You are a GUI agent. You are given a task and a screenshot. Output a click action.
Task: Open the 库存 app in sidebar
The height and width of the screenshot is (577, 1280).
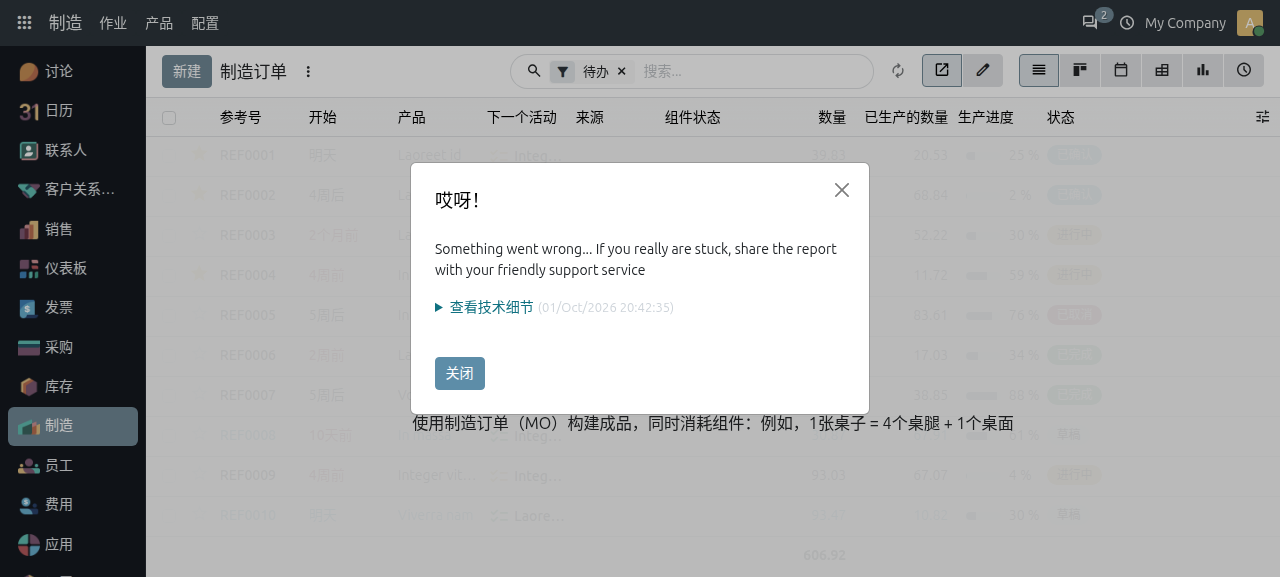73,386
